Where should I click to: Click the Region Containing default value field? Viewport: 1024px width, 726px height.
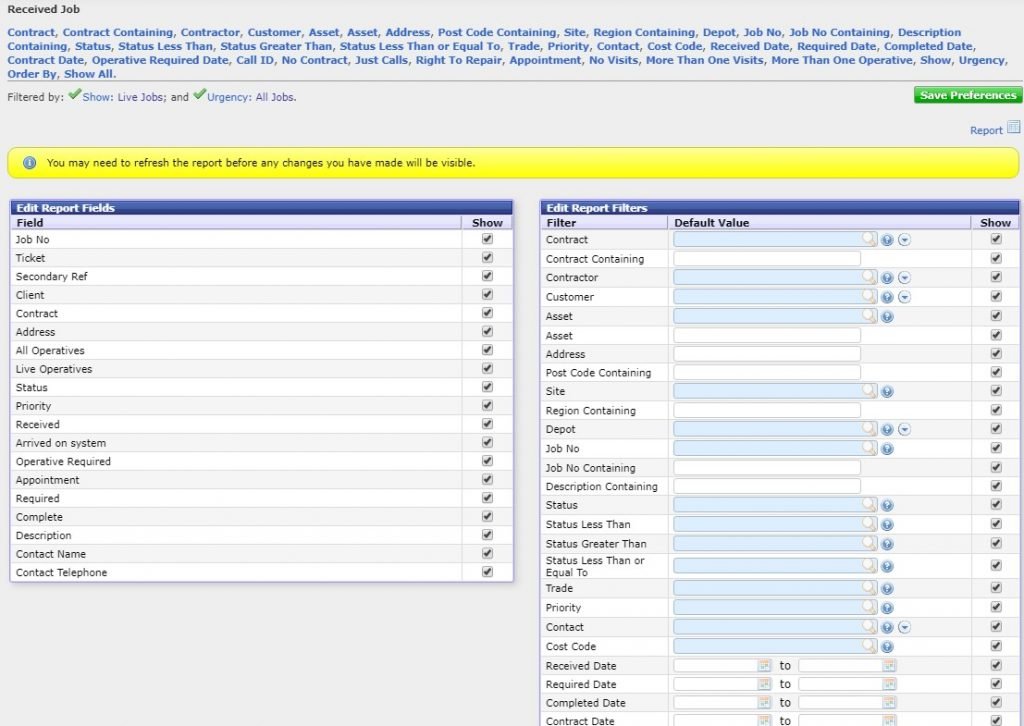767,410
